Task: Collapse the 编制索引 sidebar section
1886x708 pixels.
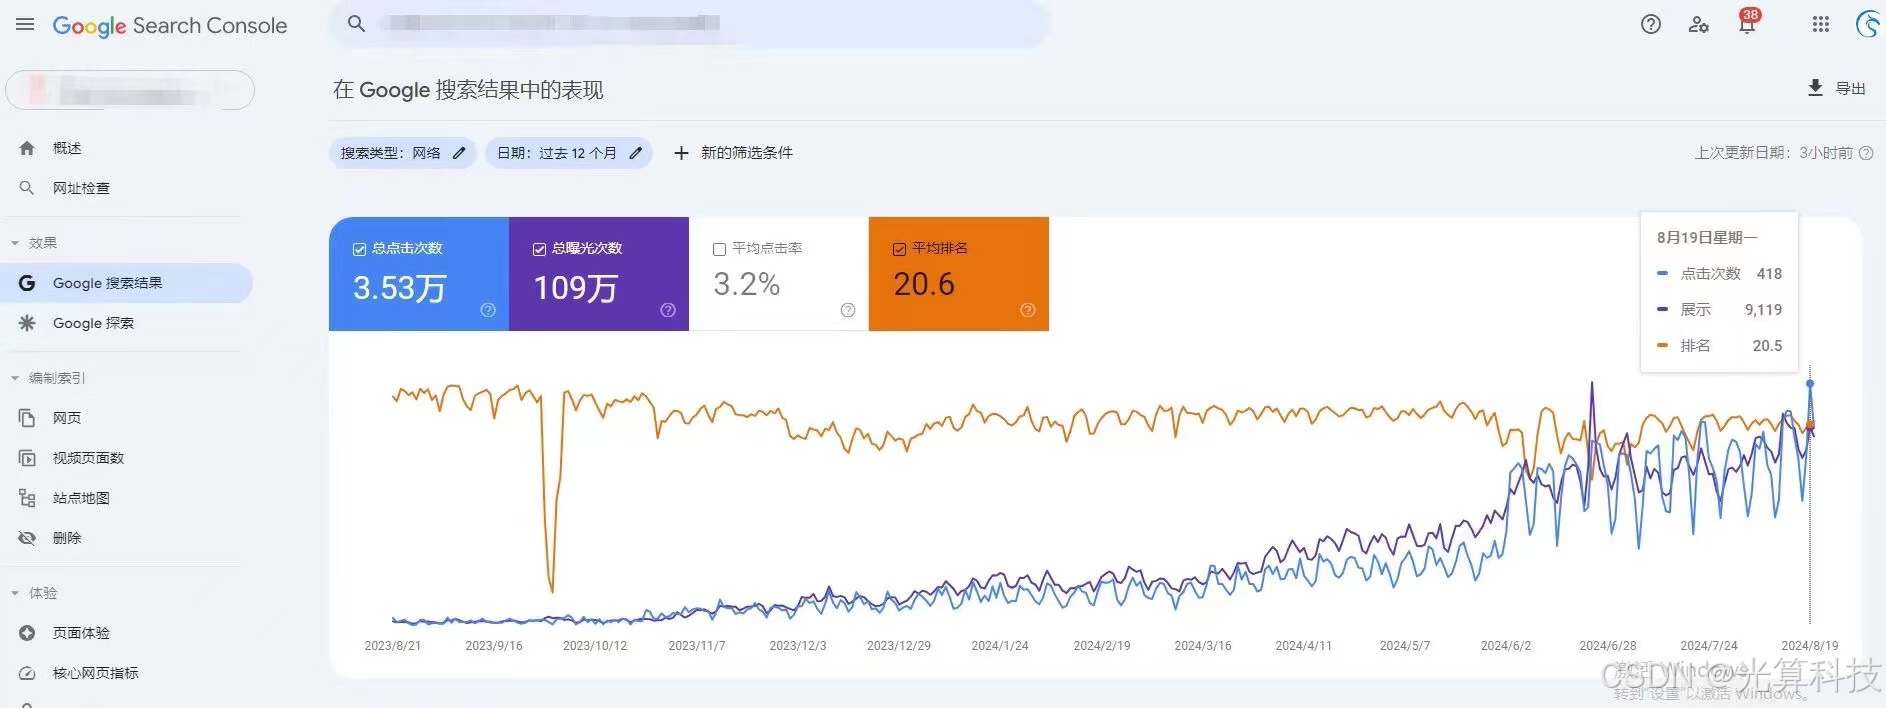Action: [x=15, y=378]
